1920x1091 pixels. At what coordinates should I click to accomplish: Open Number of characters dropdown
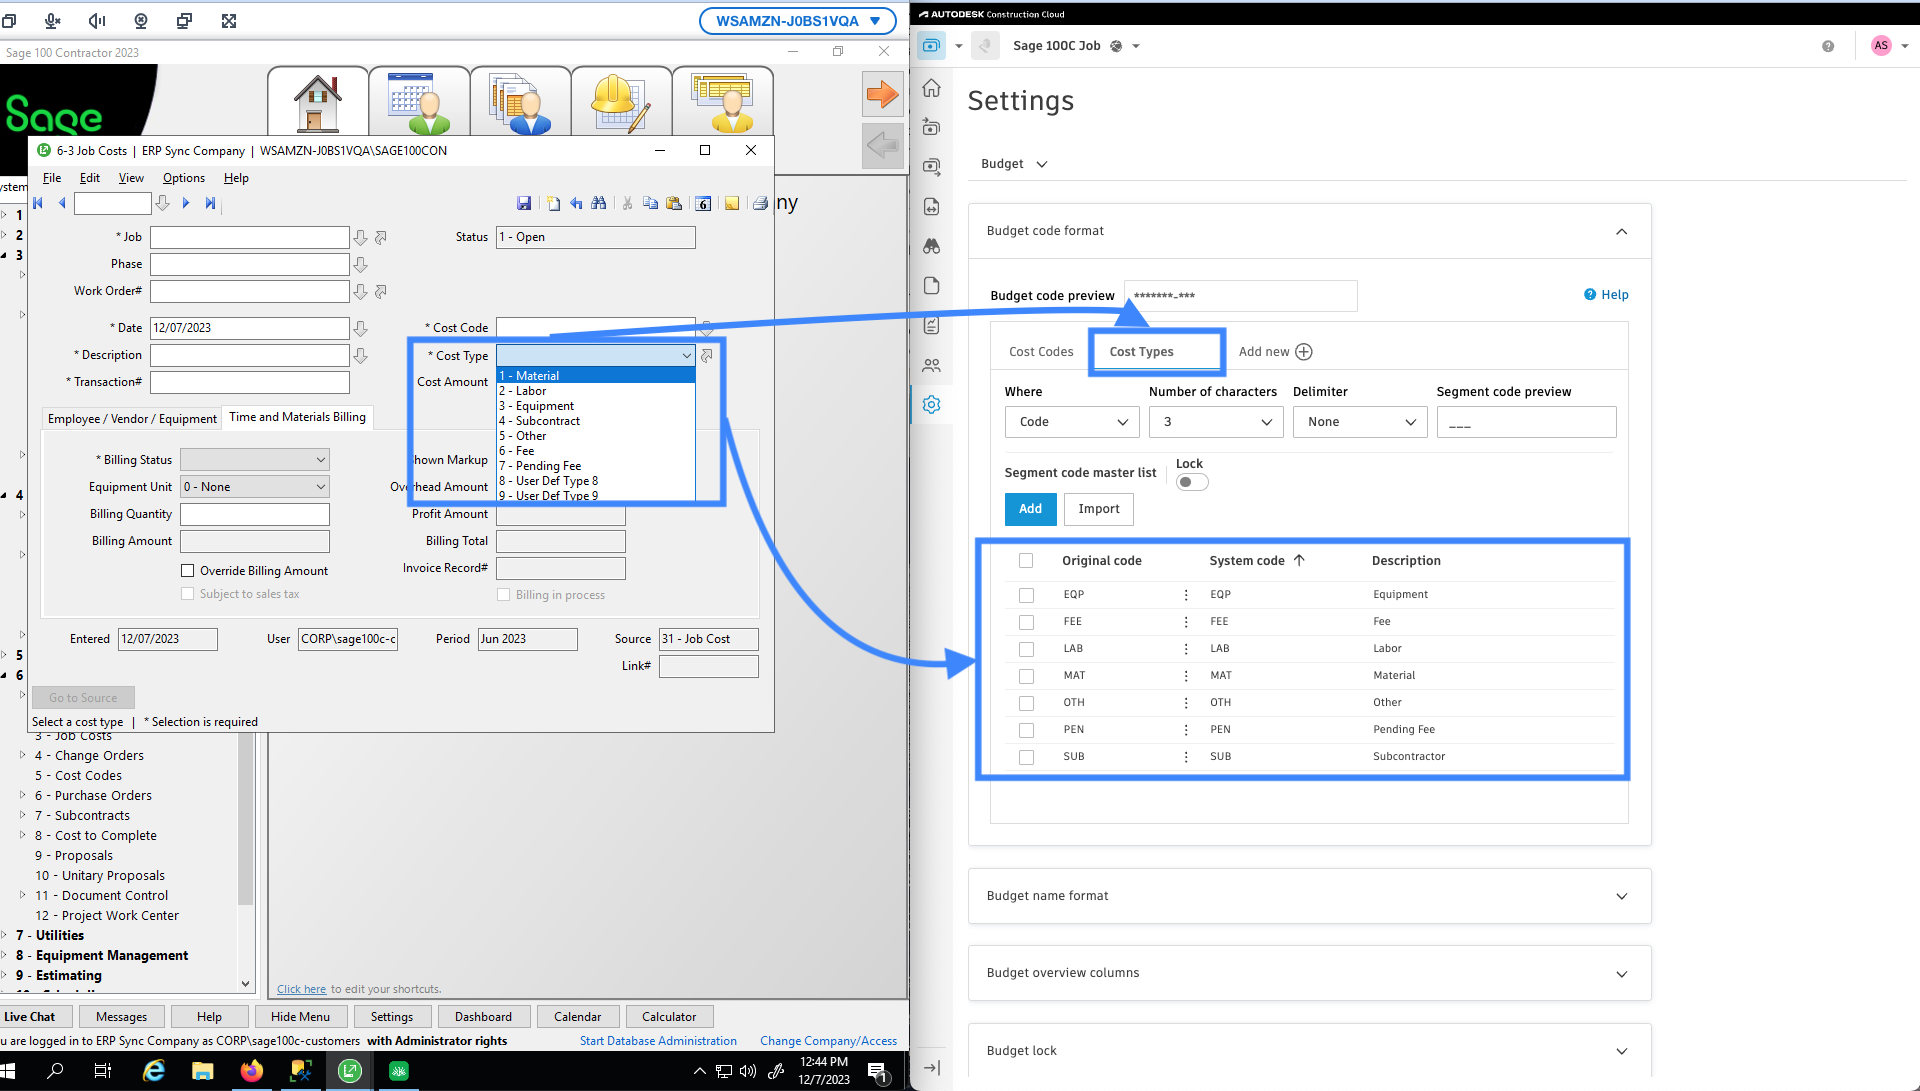[x=1216, y=422]
